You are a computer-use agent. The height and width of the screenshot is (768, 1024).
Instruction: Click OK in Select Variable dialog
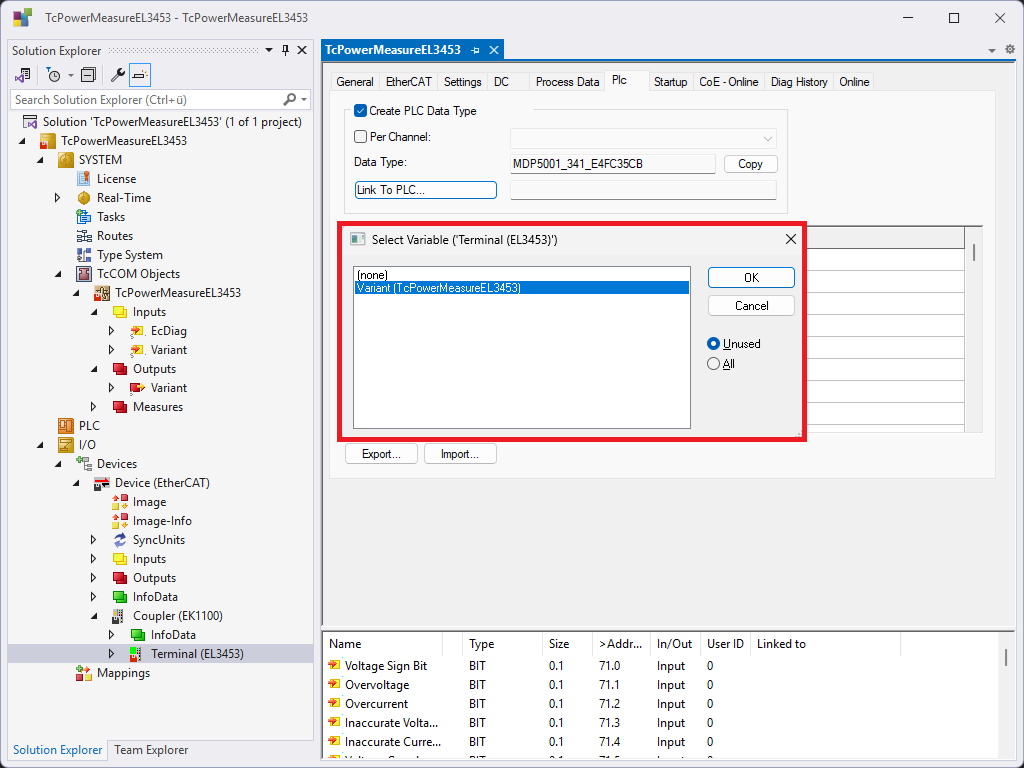point(751,278)
